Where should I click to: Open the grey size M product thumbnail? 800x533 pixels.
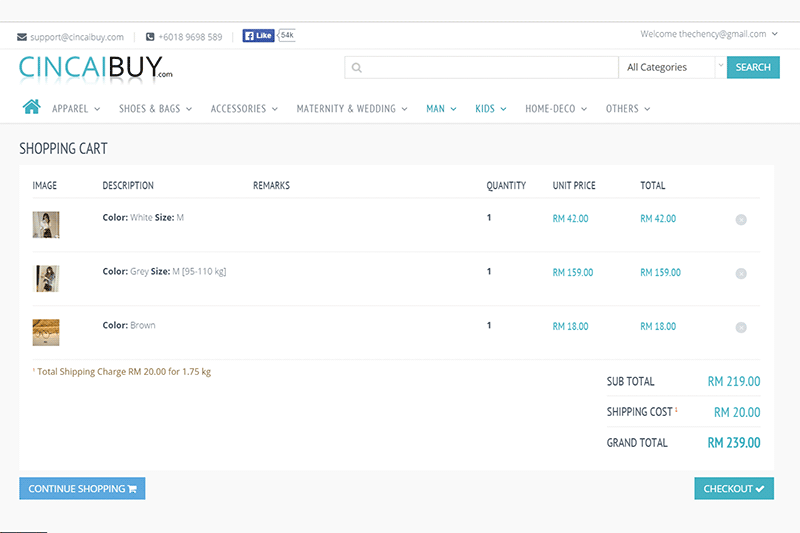(x=46, y=278)
